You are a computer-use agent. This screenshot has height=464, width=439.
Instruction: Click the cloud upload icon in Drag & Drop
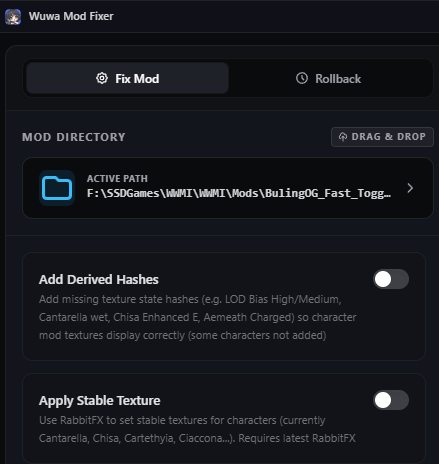pyautogui.click(x=343, y=137)
